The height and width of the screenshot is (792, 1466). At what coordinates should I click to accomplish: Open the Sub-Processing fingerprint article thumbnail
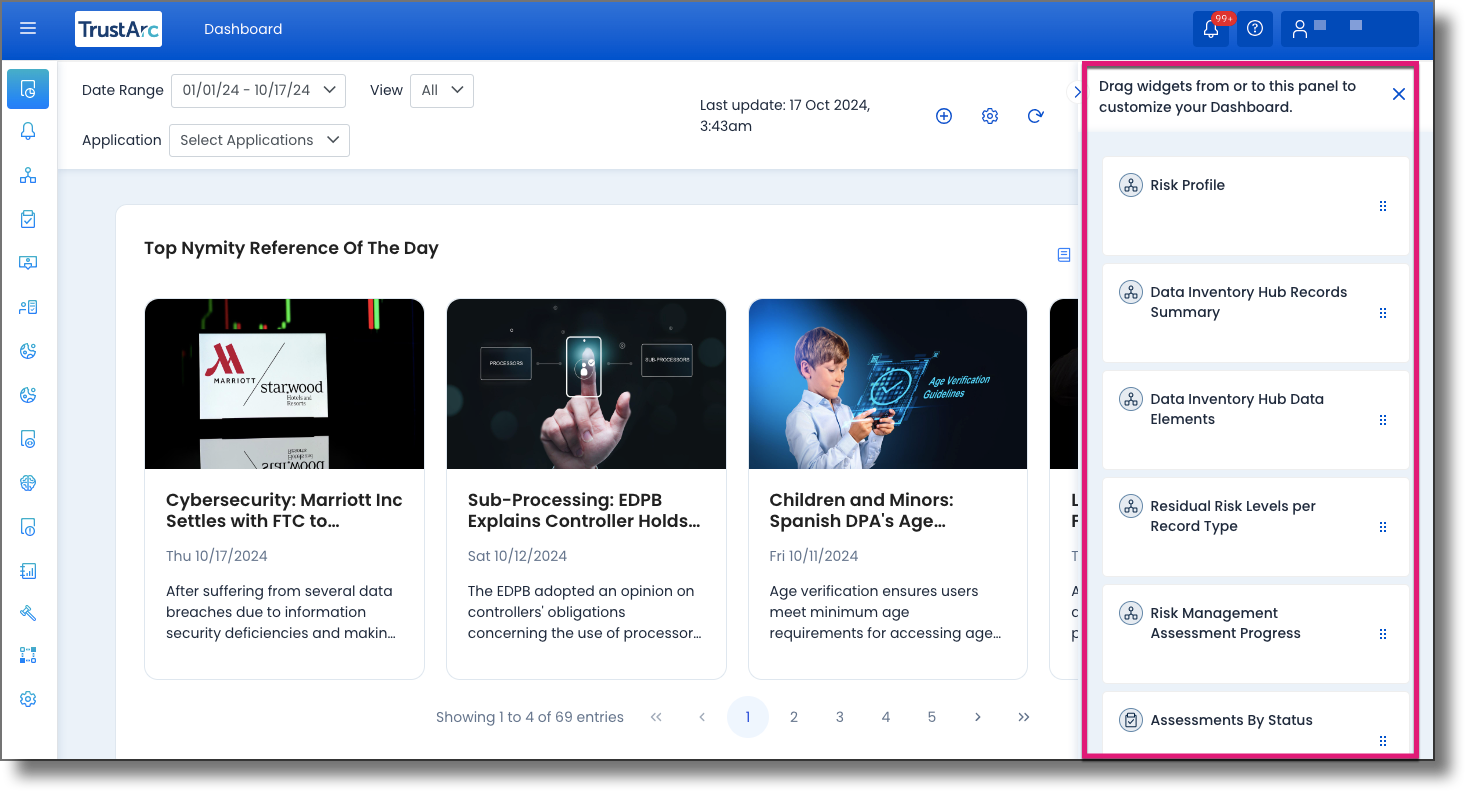coord(586,384)
